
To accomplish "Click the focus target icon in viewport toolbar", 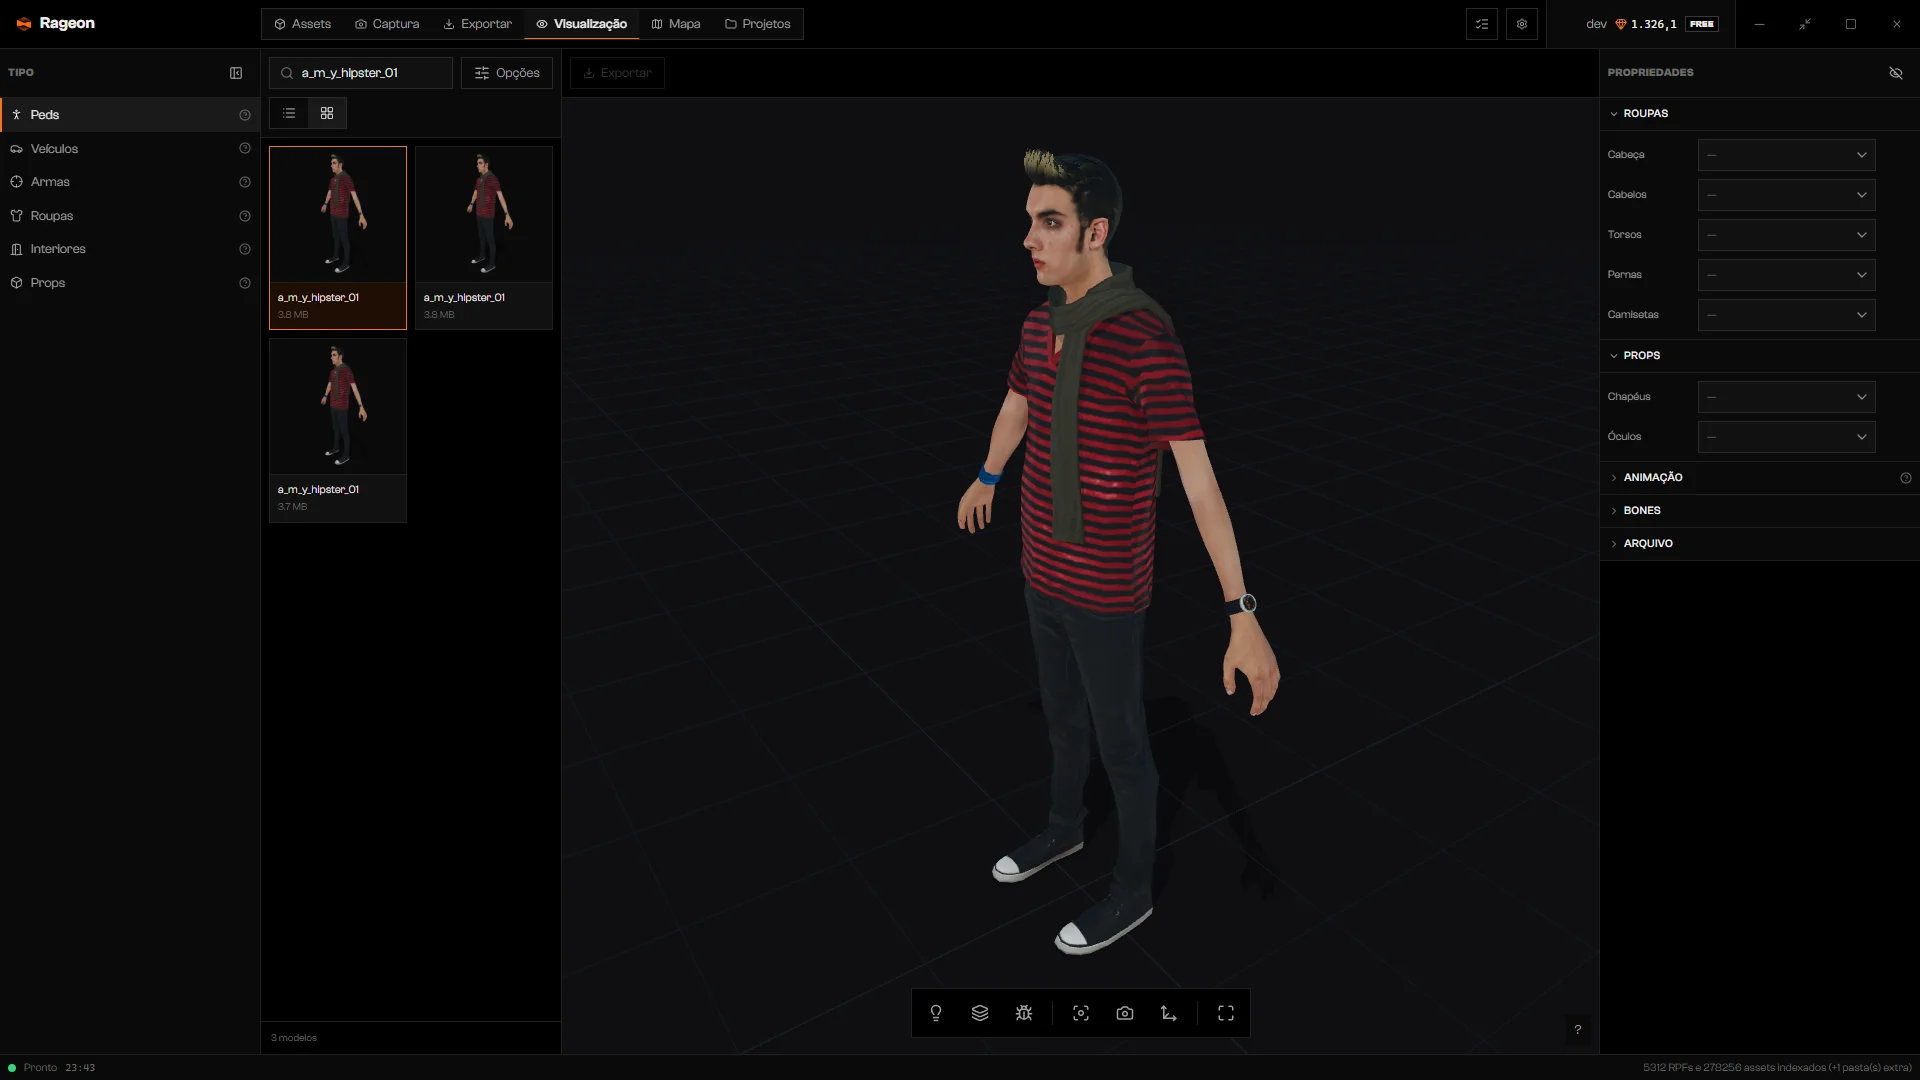I will [x=1081, y=1013].
